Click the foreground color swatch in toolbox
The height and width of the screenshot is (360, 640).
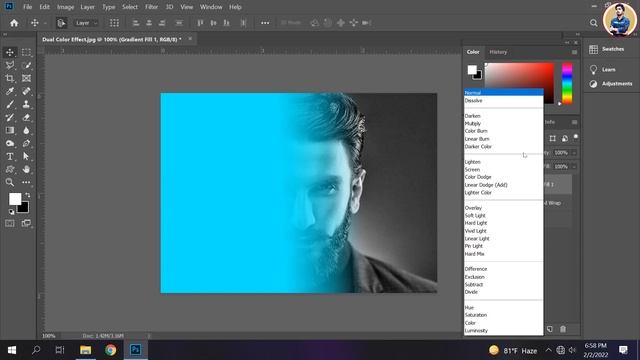click(14, 199)
